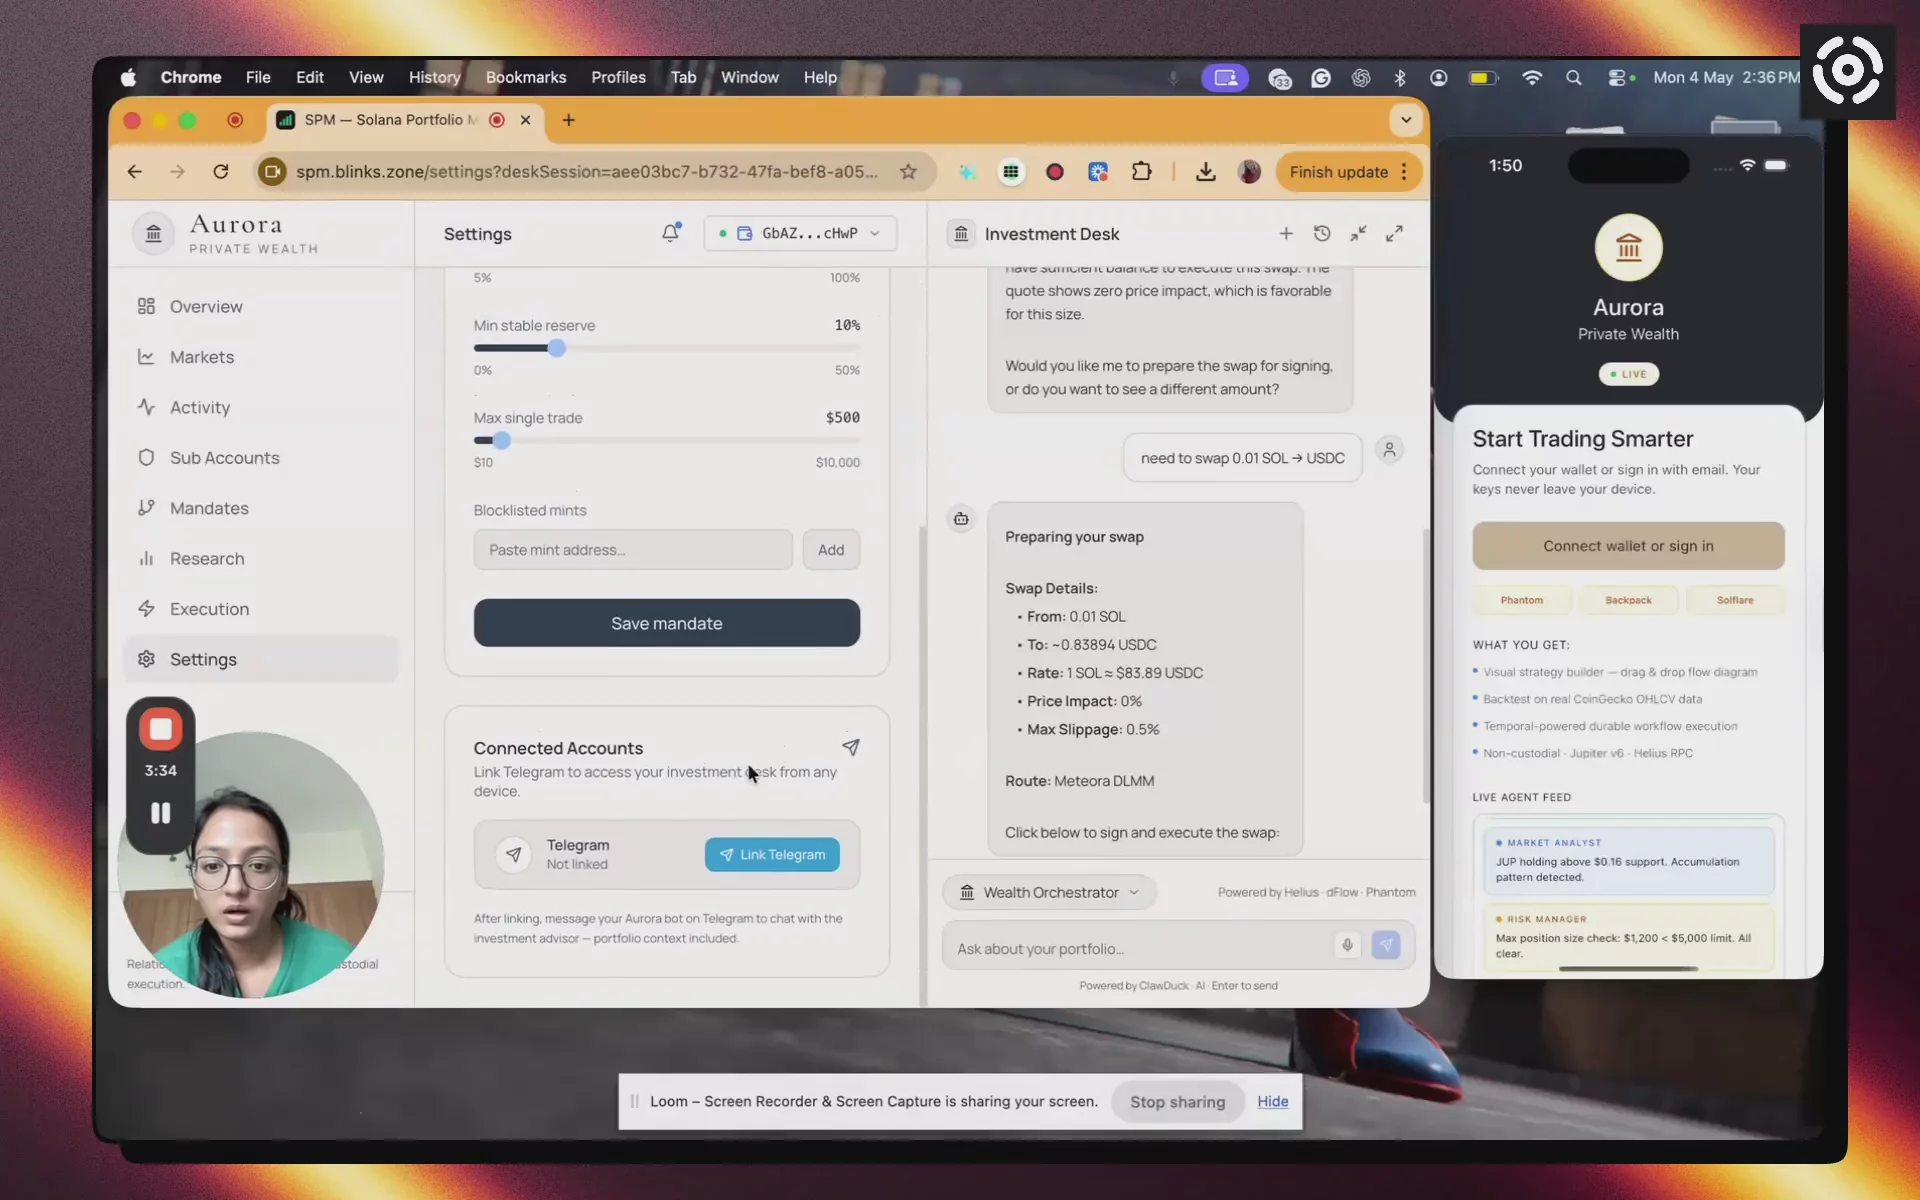
Task: Open the Apple menu
Action: (x=128, y=77)
